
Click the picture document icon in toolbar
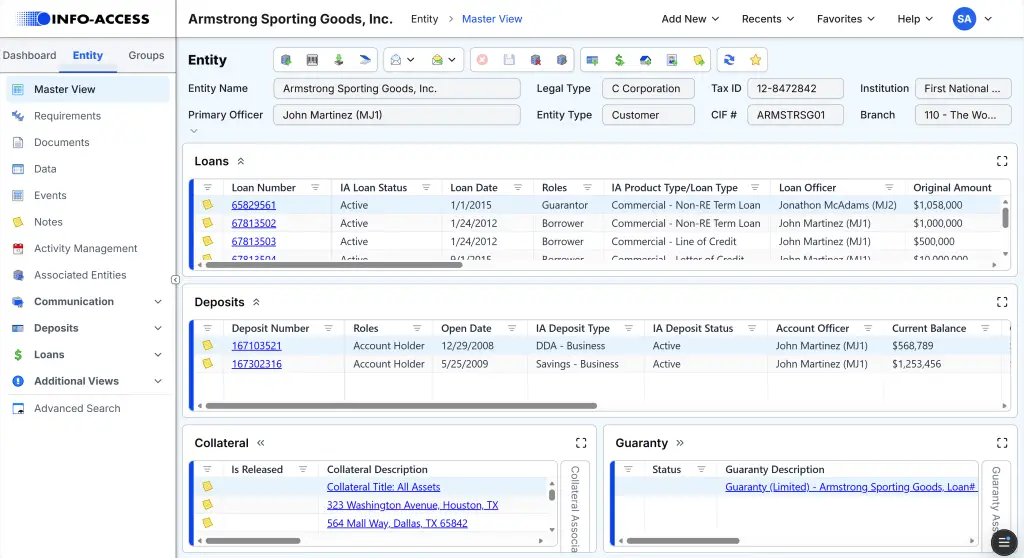[x=672, y=60]
